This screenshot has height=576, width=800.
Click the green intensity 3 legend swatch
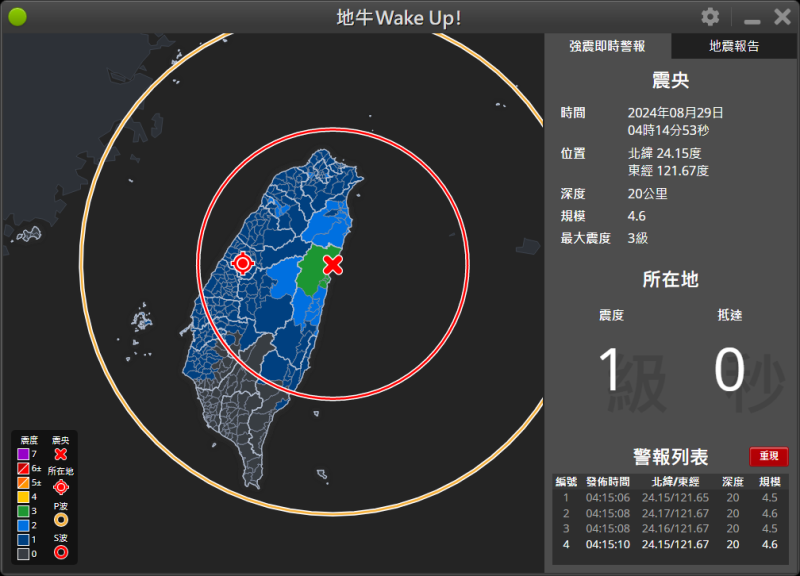(24, 511)
